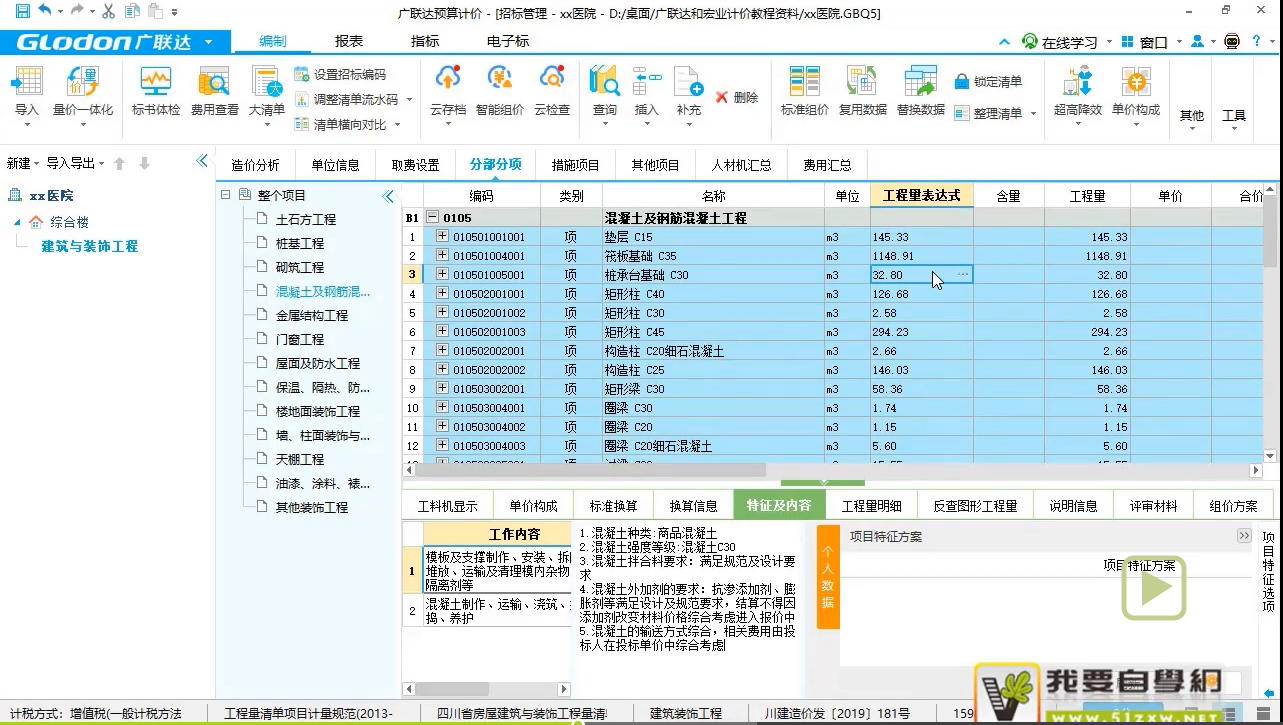Collapse the left project panel
The height and width of the screenshot is (725, 1283).
click(x=202, y=162)
